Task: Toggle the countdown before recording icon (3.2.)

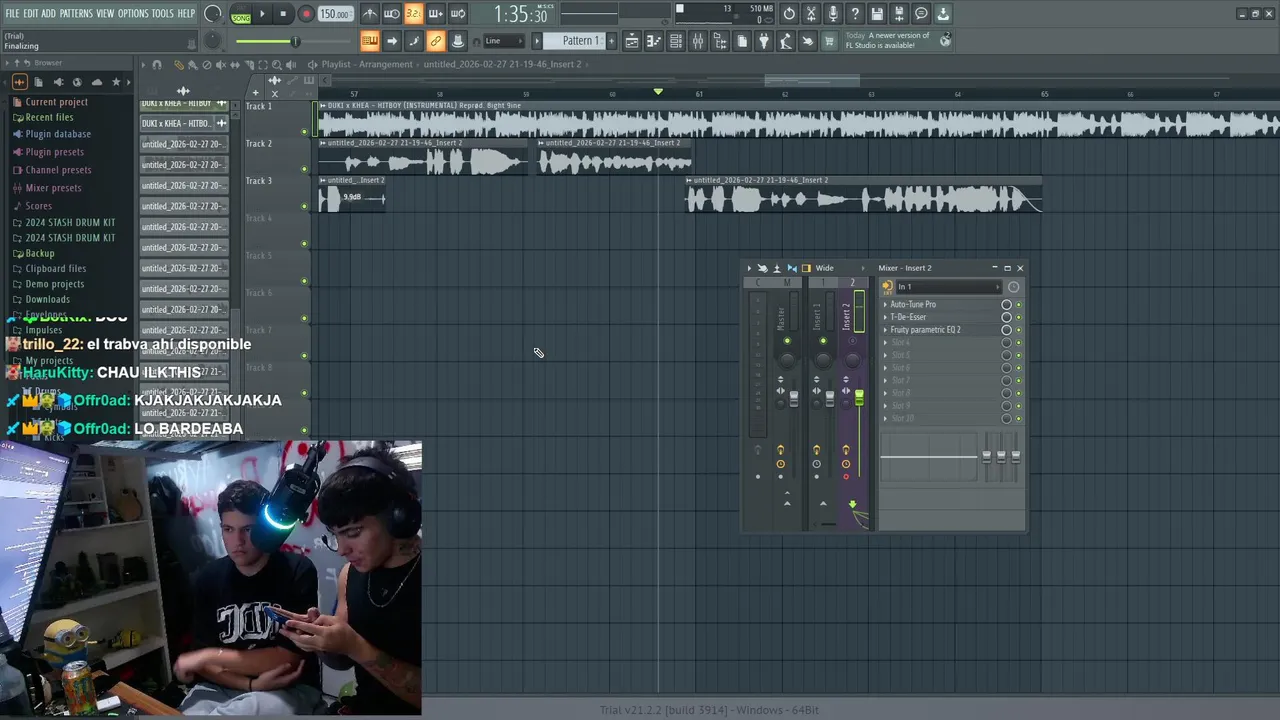Action: tap(413, 14)
